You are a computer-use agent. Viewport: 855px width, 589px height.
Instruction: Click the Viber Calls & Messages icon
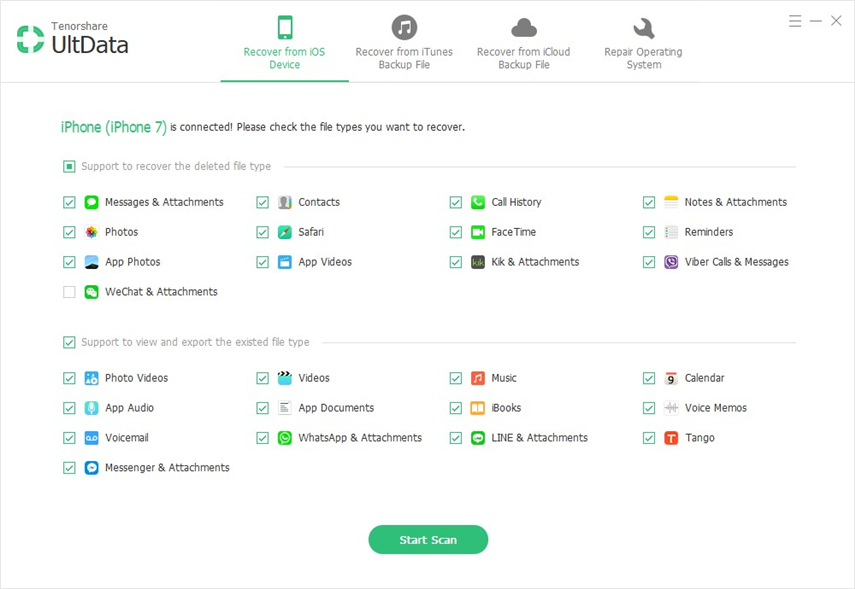click(671, 262)
